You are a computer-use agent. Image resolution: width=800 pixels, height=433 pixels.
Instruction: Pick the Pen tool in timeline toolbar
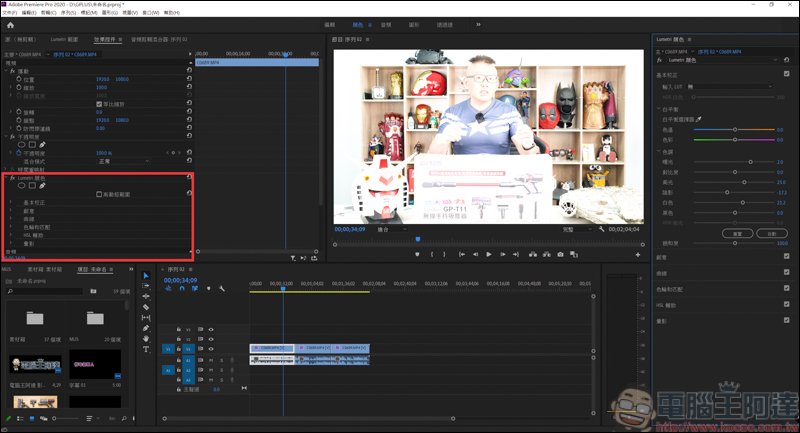[x=146, y=328]
